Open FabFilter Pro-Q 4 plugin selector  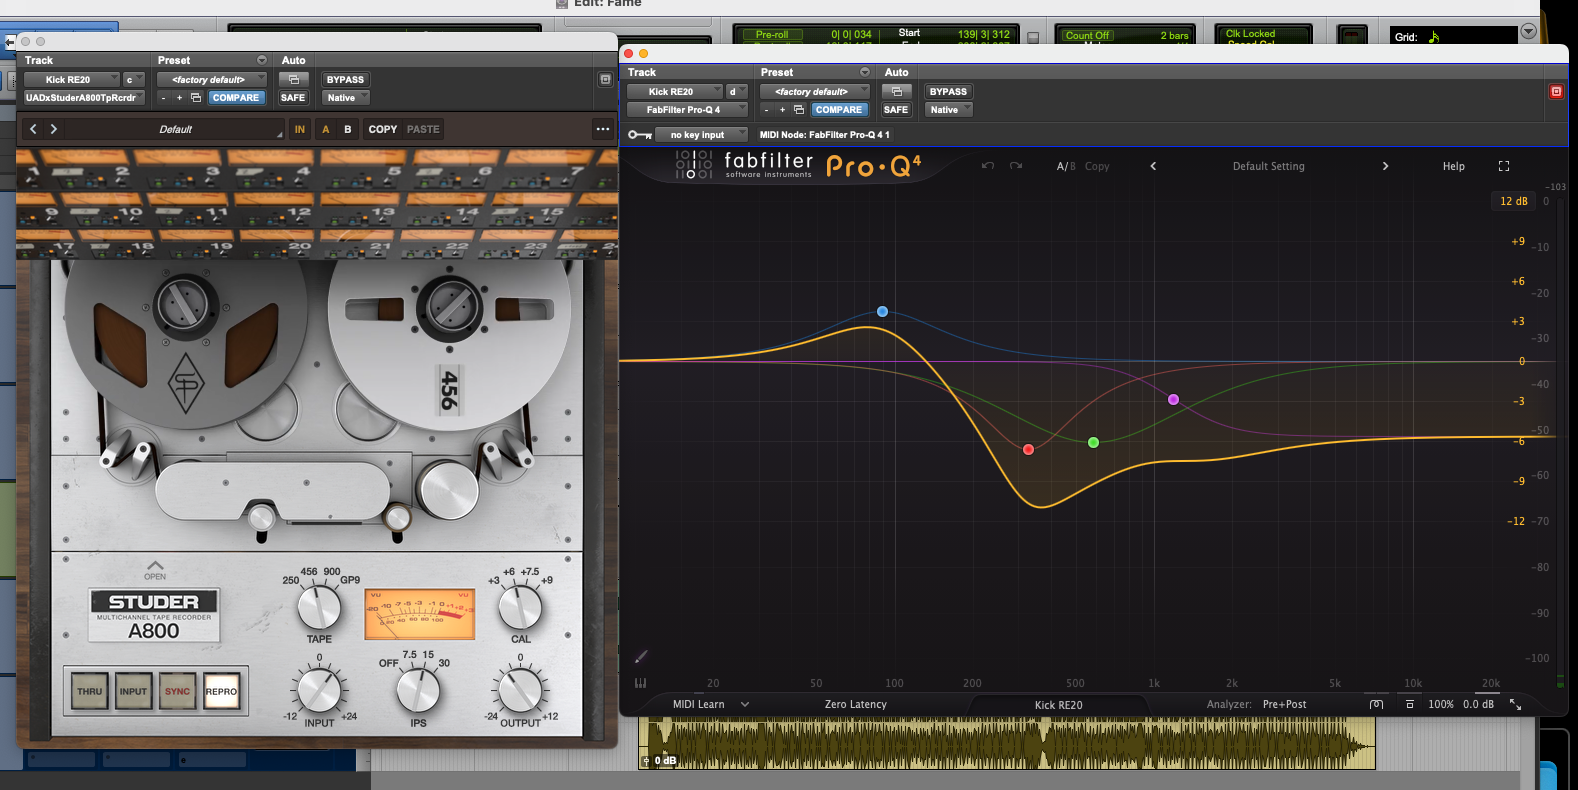[x=687, y=109]
